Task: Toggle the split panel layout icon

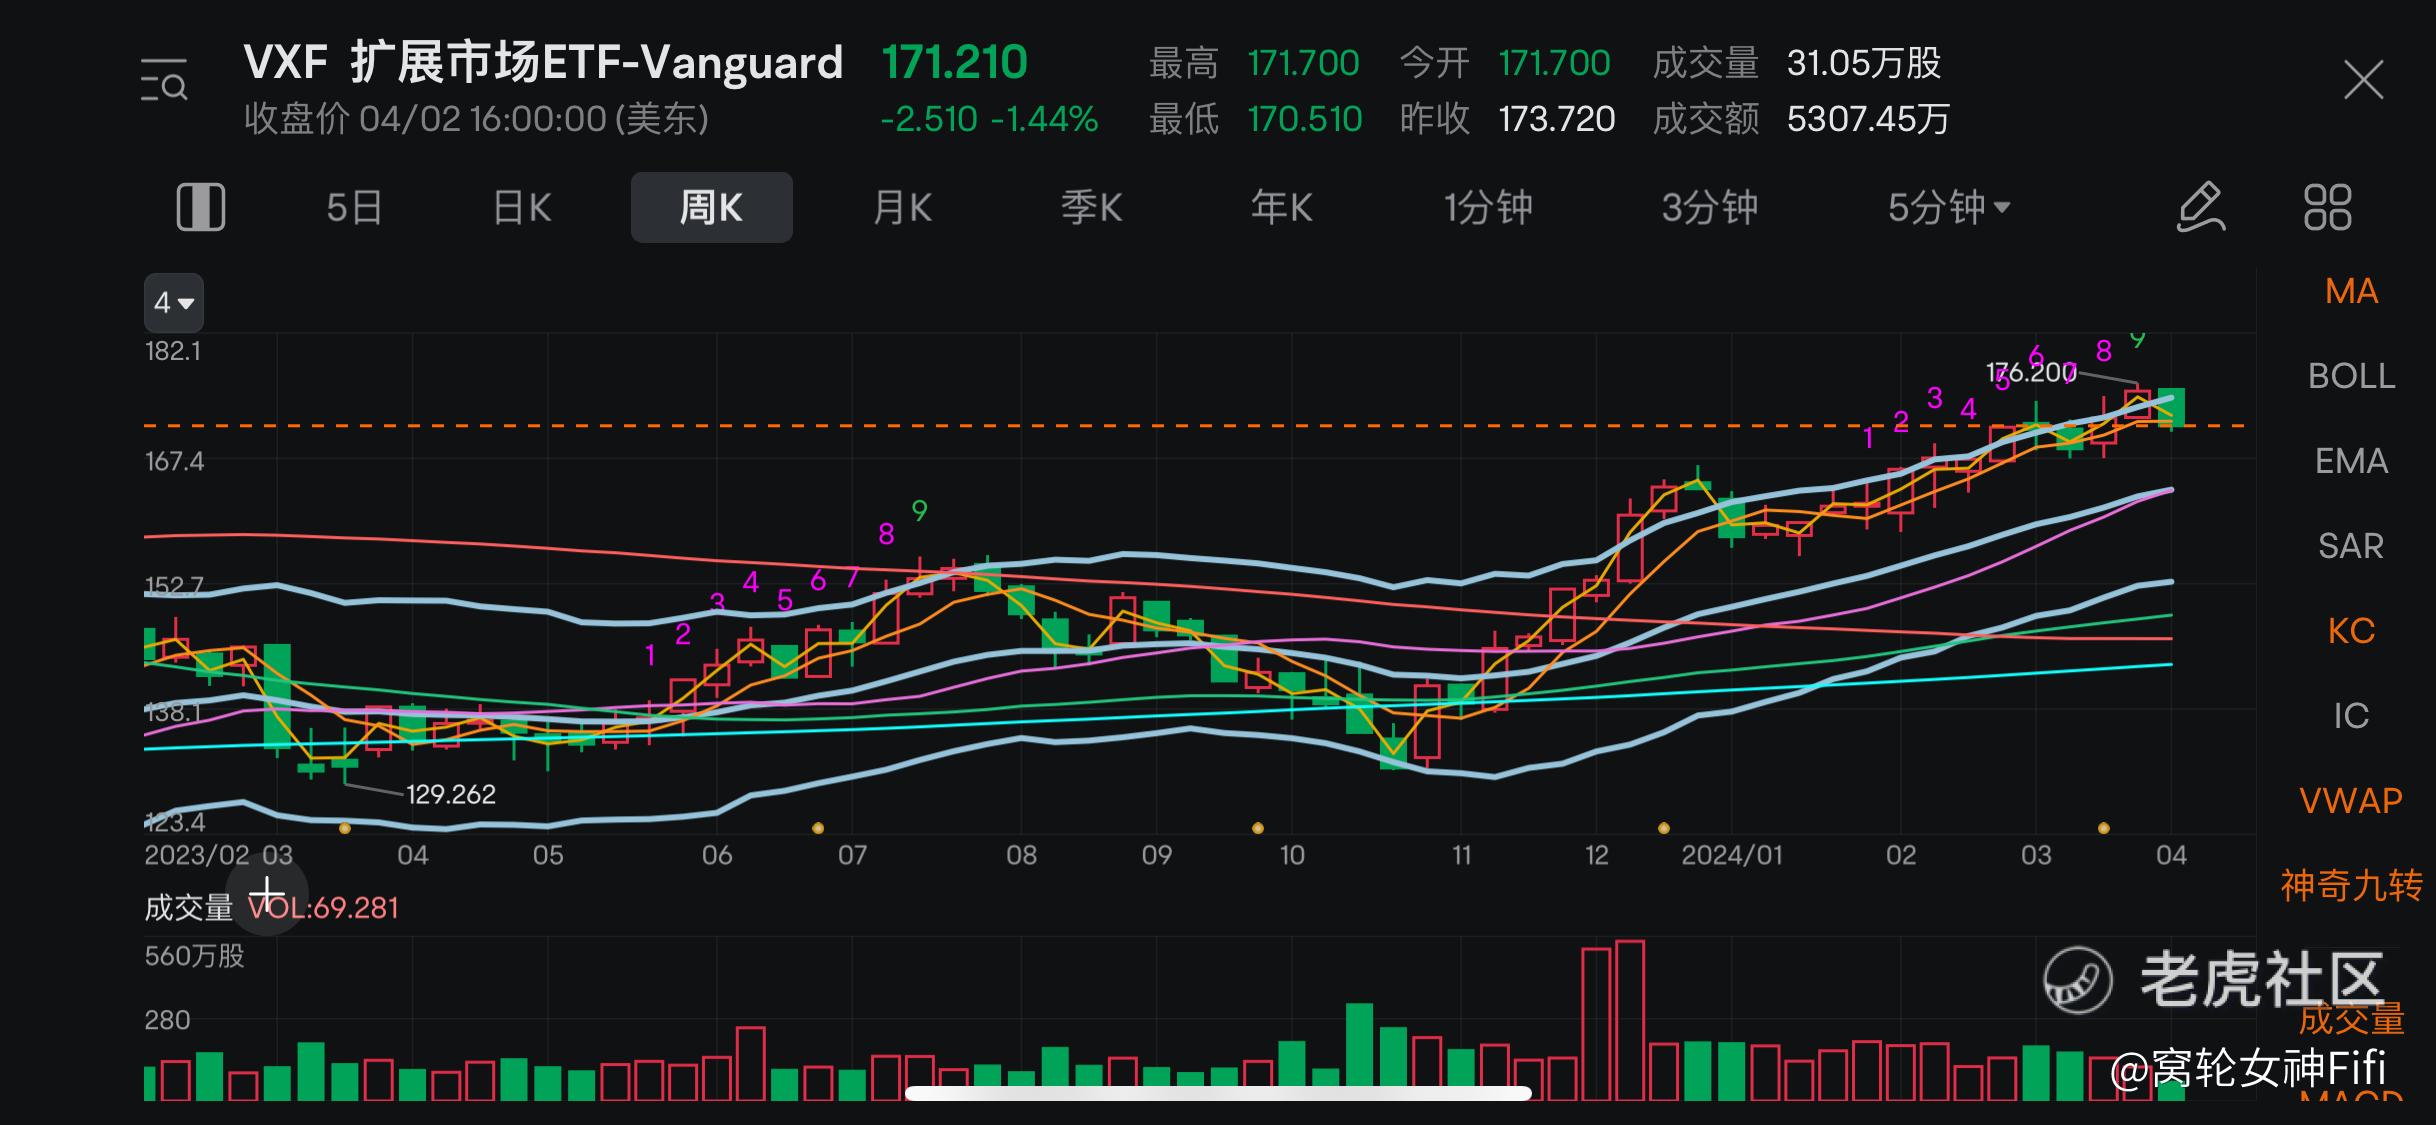Action: 201,207
